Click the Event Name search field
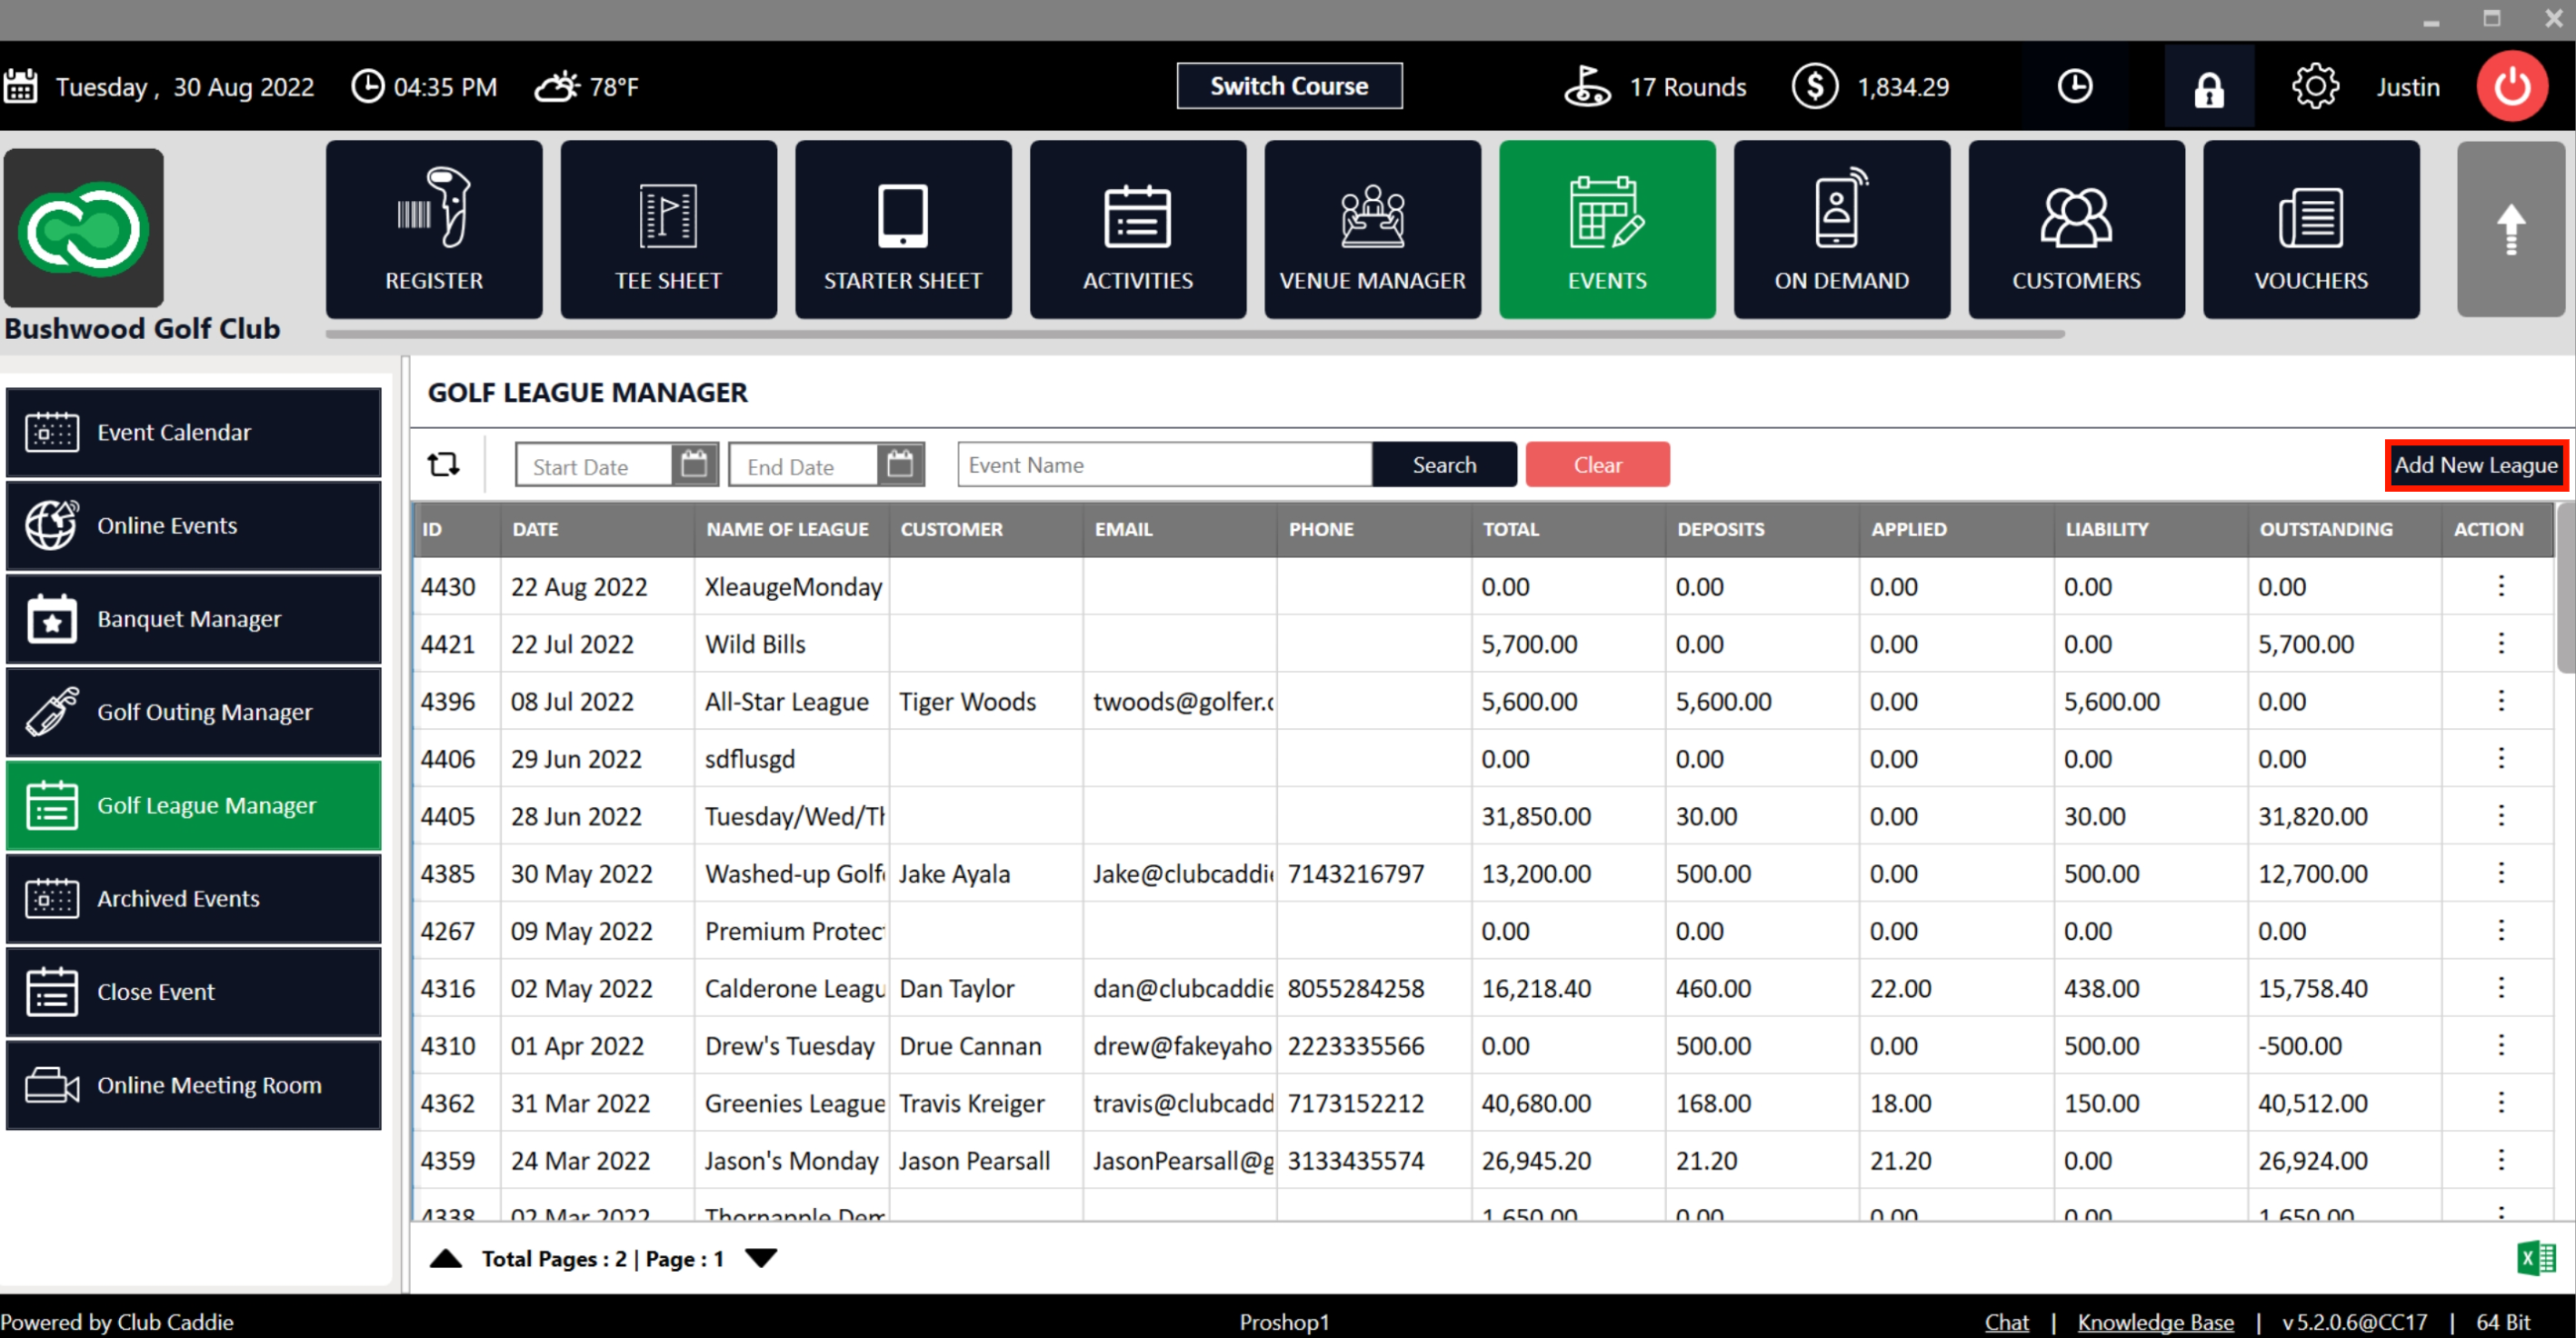Screen dimensions: 2576x1338 point(1164,465)
